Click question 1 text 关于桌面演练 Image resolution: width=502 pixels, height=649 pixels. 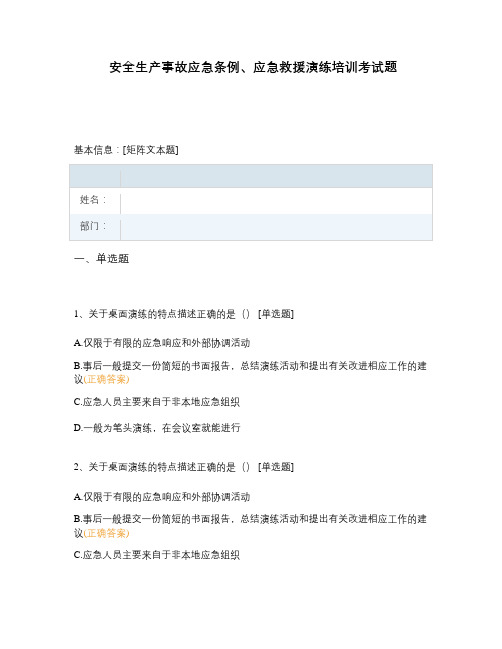coord(162,314)
